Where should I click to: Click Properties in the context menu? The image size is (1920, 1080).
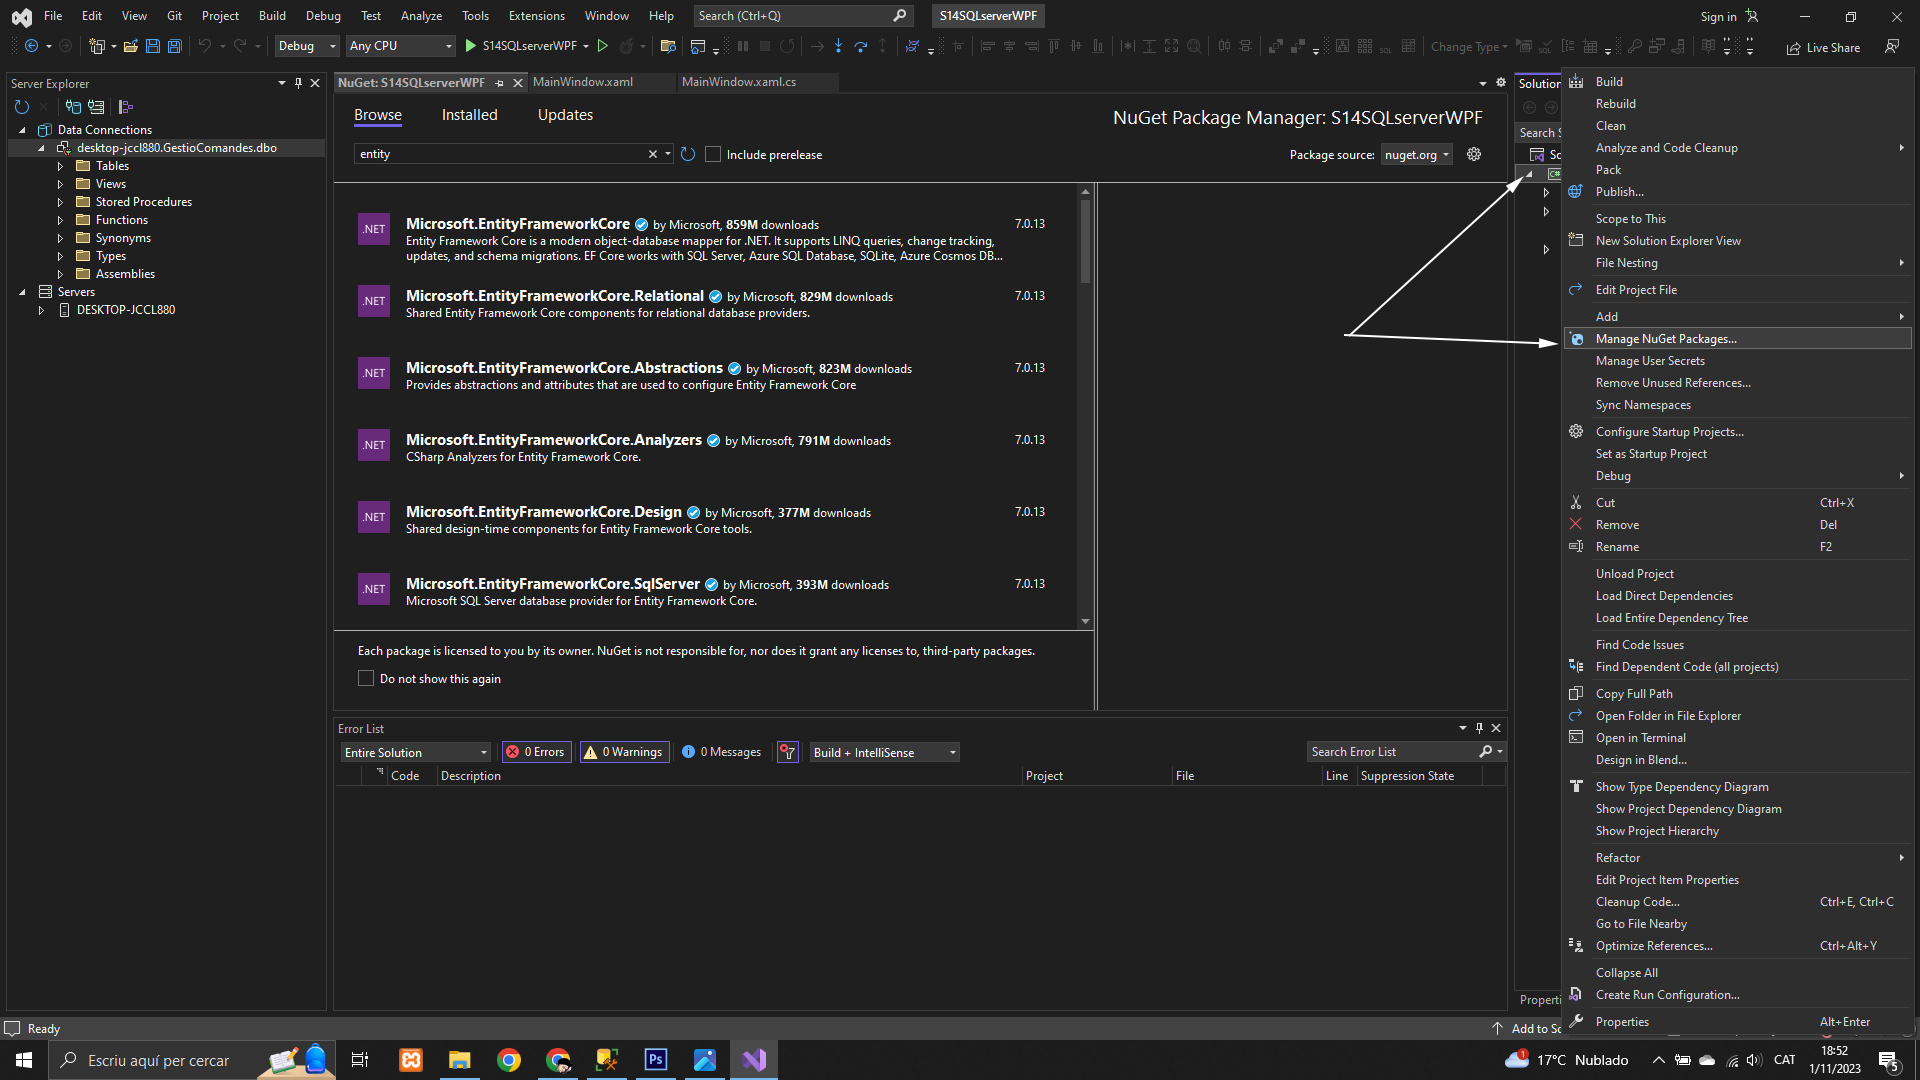pos(1622,1021)
